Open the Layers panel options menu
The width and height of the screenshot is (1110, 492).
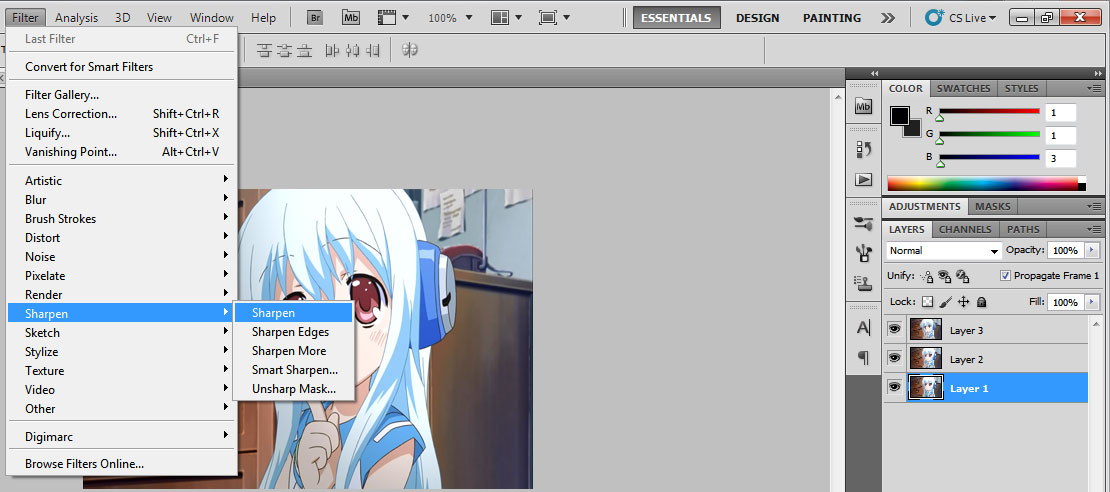click(1094, 229)
